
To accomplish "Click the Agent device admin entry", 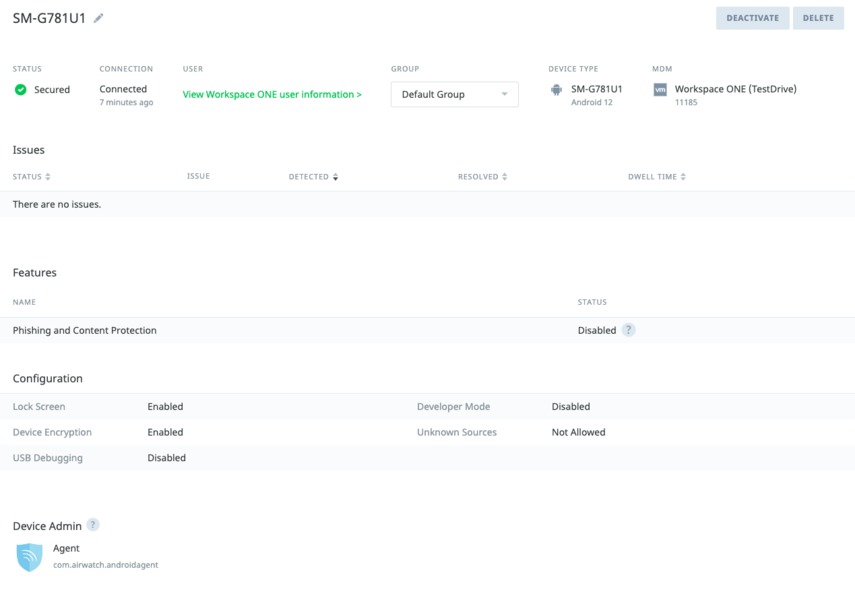I will coord(66,549).
